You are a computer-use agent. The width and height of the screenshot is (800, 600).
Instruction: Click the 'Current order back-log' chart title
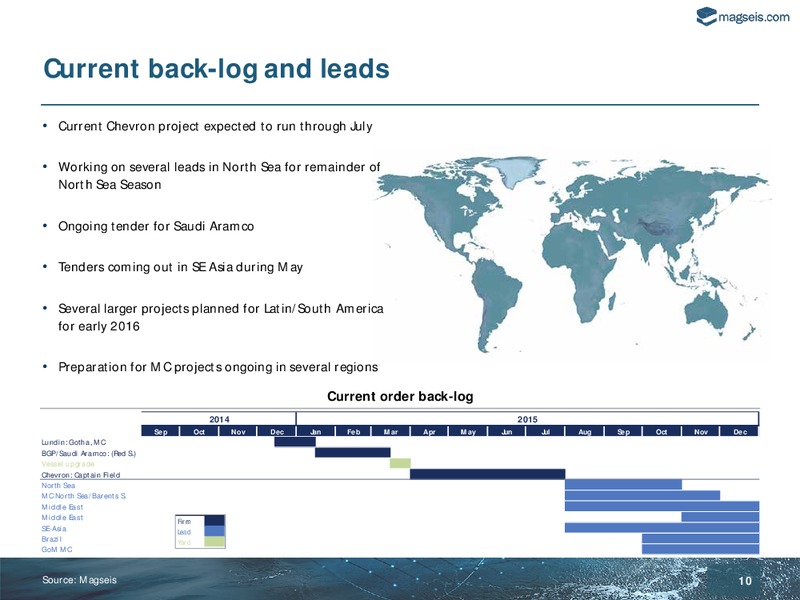pyautogui.click(x=400, y=396)
